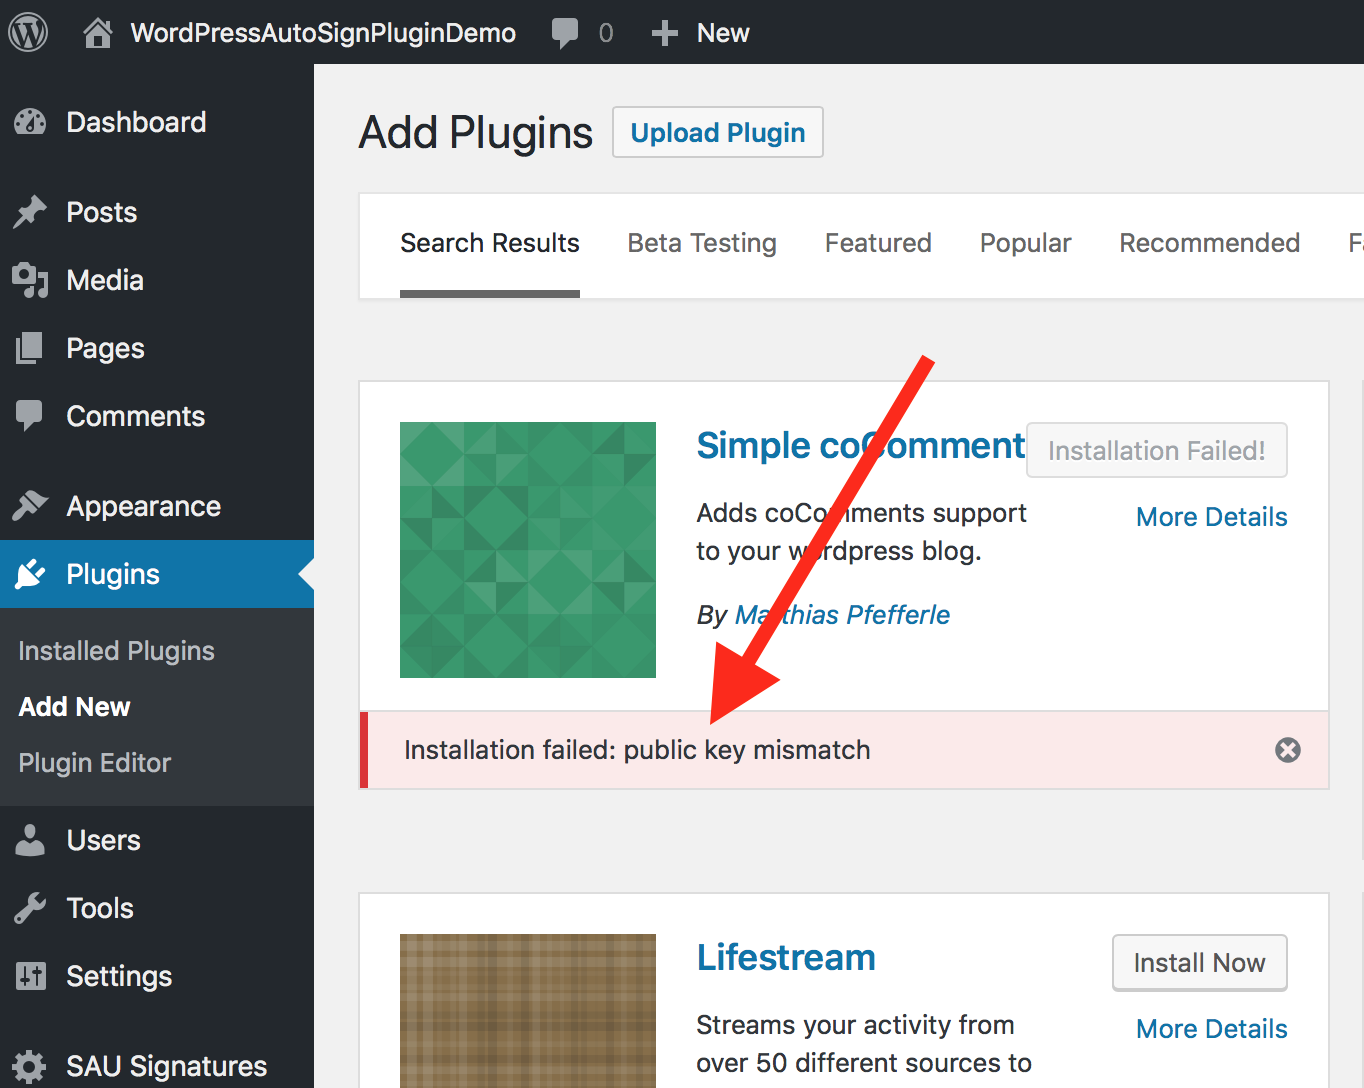Click the Comments speech bubble sidebar icon
This screenshot has height=1088, width=1364.
(30, 416)
